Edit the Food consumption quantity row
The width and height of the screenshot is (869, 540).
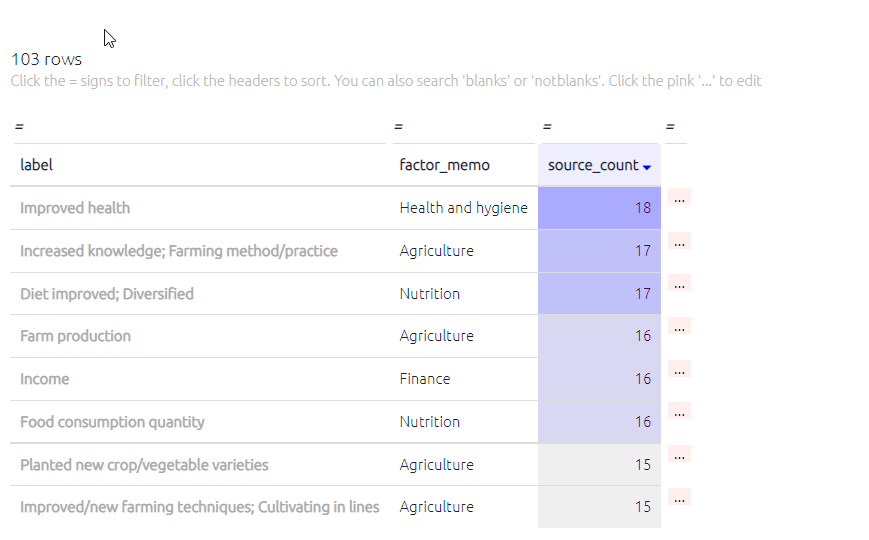pyautogui.click(x=679, y=413)
